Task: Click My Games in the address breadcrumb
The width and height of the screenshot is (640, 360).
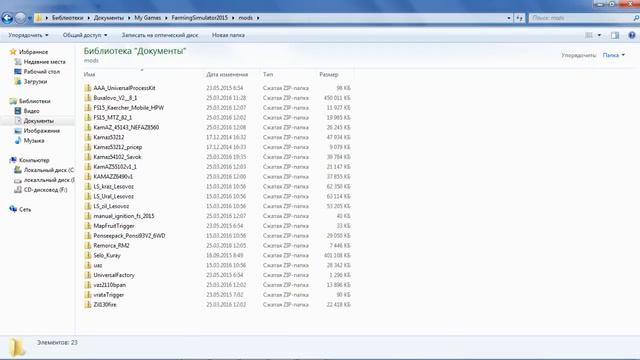Action: [x=147, y=18]
